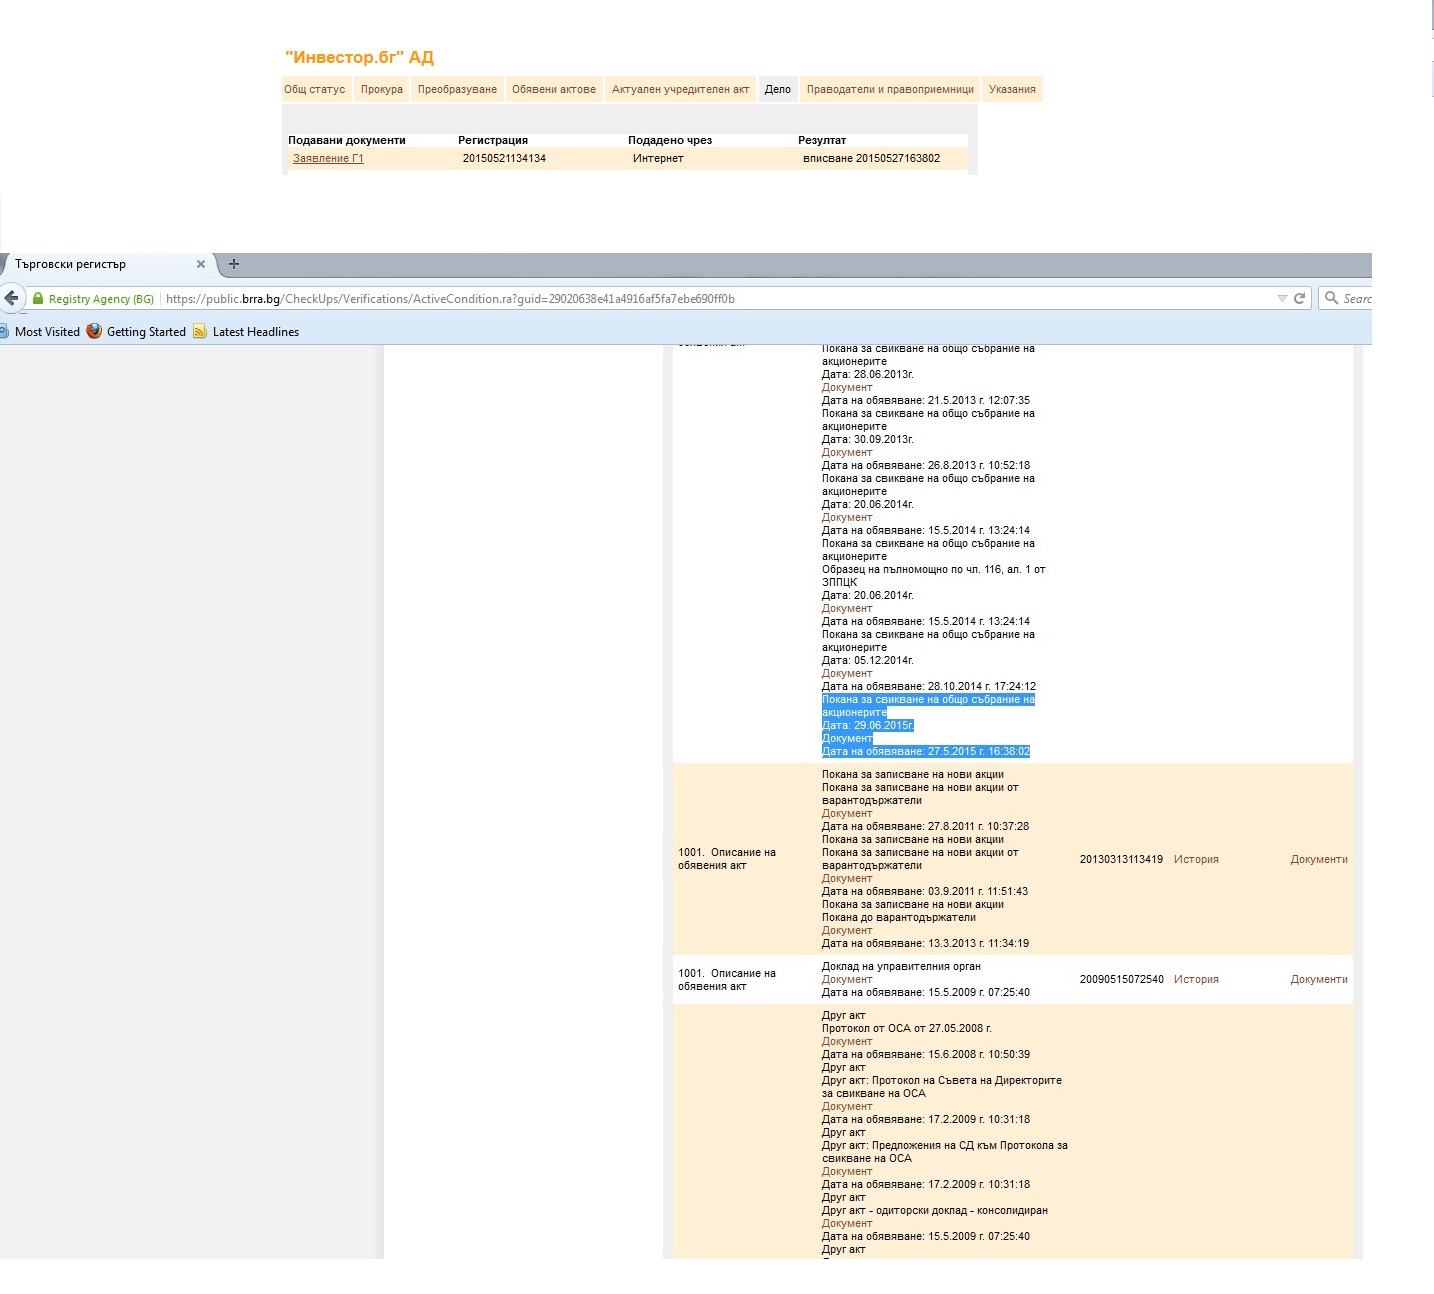The height and width of the screenshot is (1294, 1434).
Task: Click the magnifier icon in the search box
Action: tap(1331, 298)
